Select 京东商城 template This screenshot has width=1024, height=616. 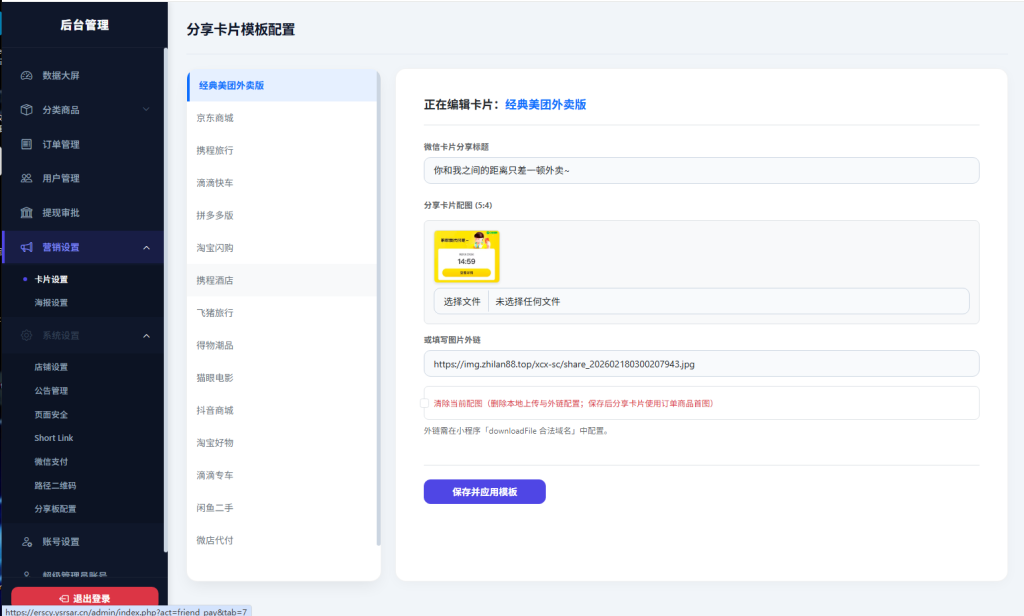tap(282, 118)
